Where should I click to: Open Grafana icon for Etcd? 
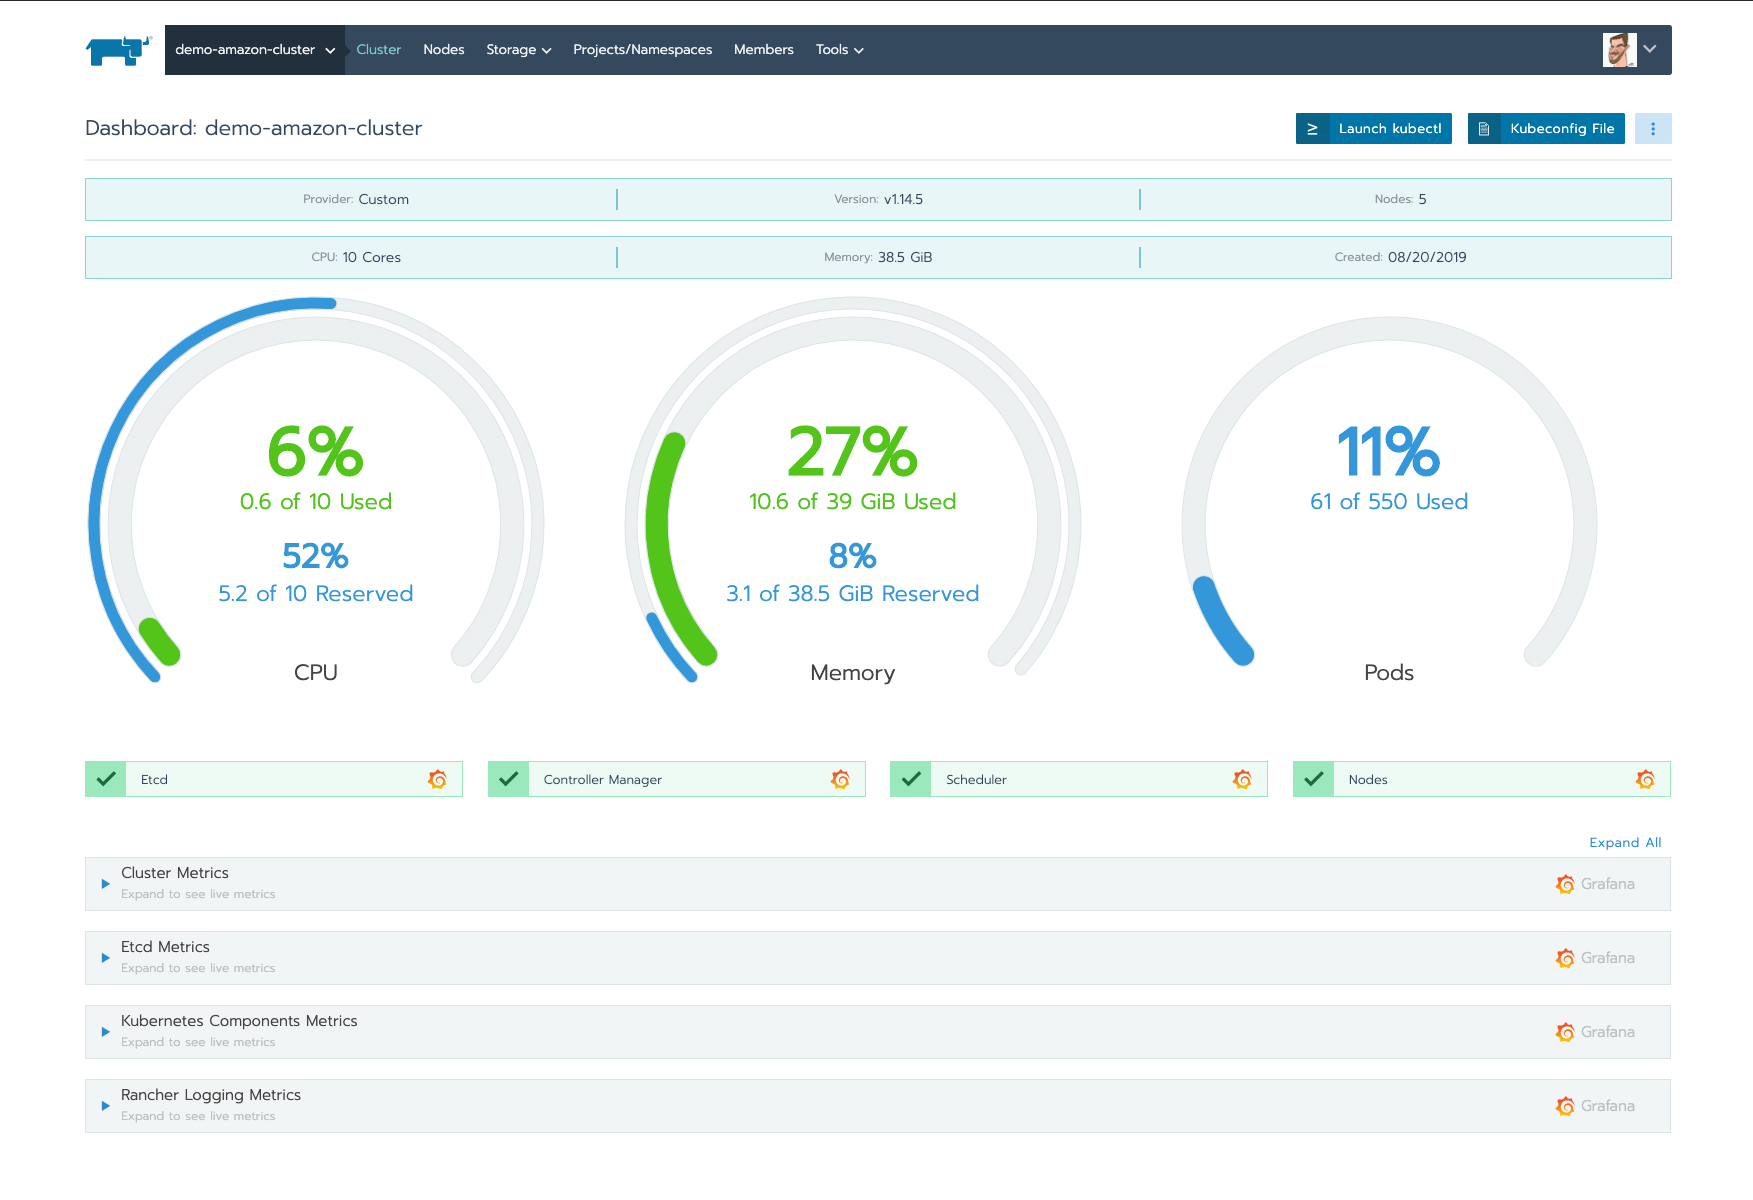pyautogui.click(x=437, y=779)
